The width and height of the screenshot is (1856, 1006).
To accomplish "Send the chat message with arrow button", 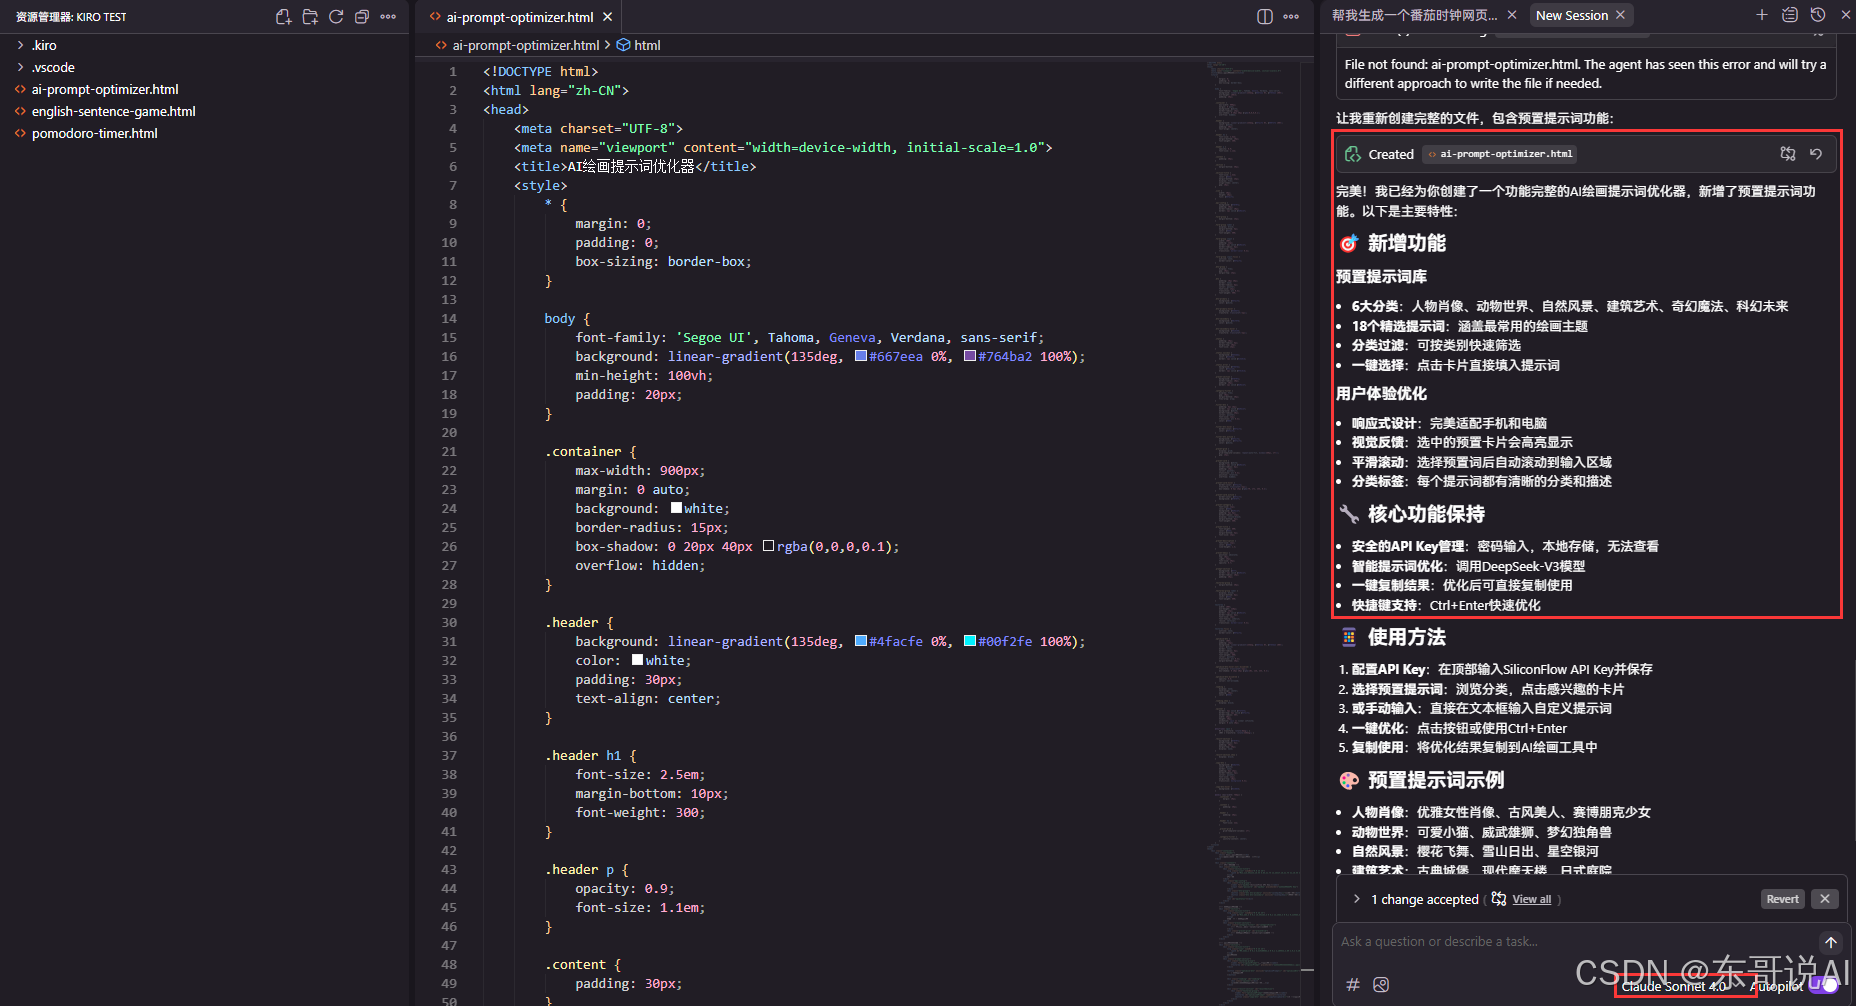I will tap(1831, 942).
